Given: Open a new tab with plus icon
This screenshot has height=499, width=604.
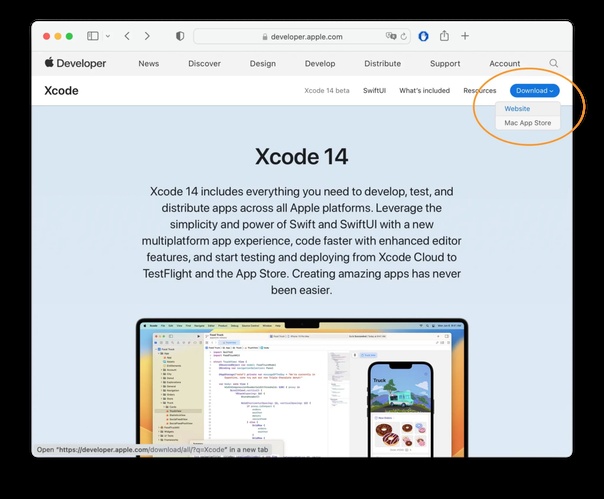Looking at the screenshot, I should coord(465,36).
